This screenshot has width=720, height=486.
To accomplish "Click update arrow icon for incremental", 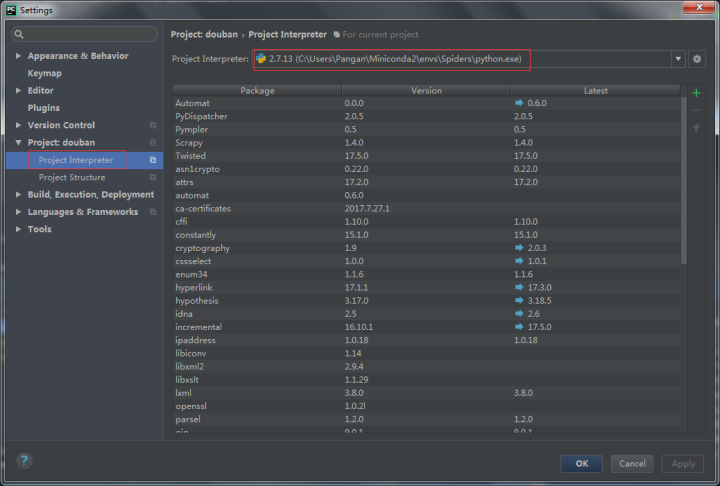I will pyautogui.click(x=519, y=327).
